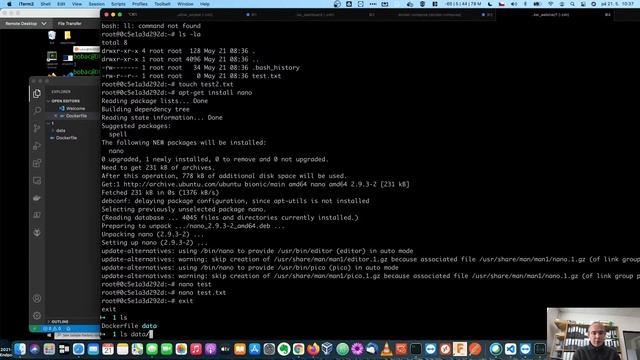Viewport: 640px width, 360px height.
Task: Open FaceTime from the Dock
Action: point(167,349)
